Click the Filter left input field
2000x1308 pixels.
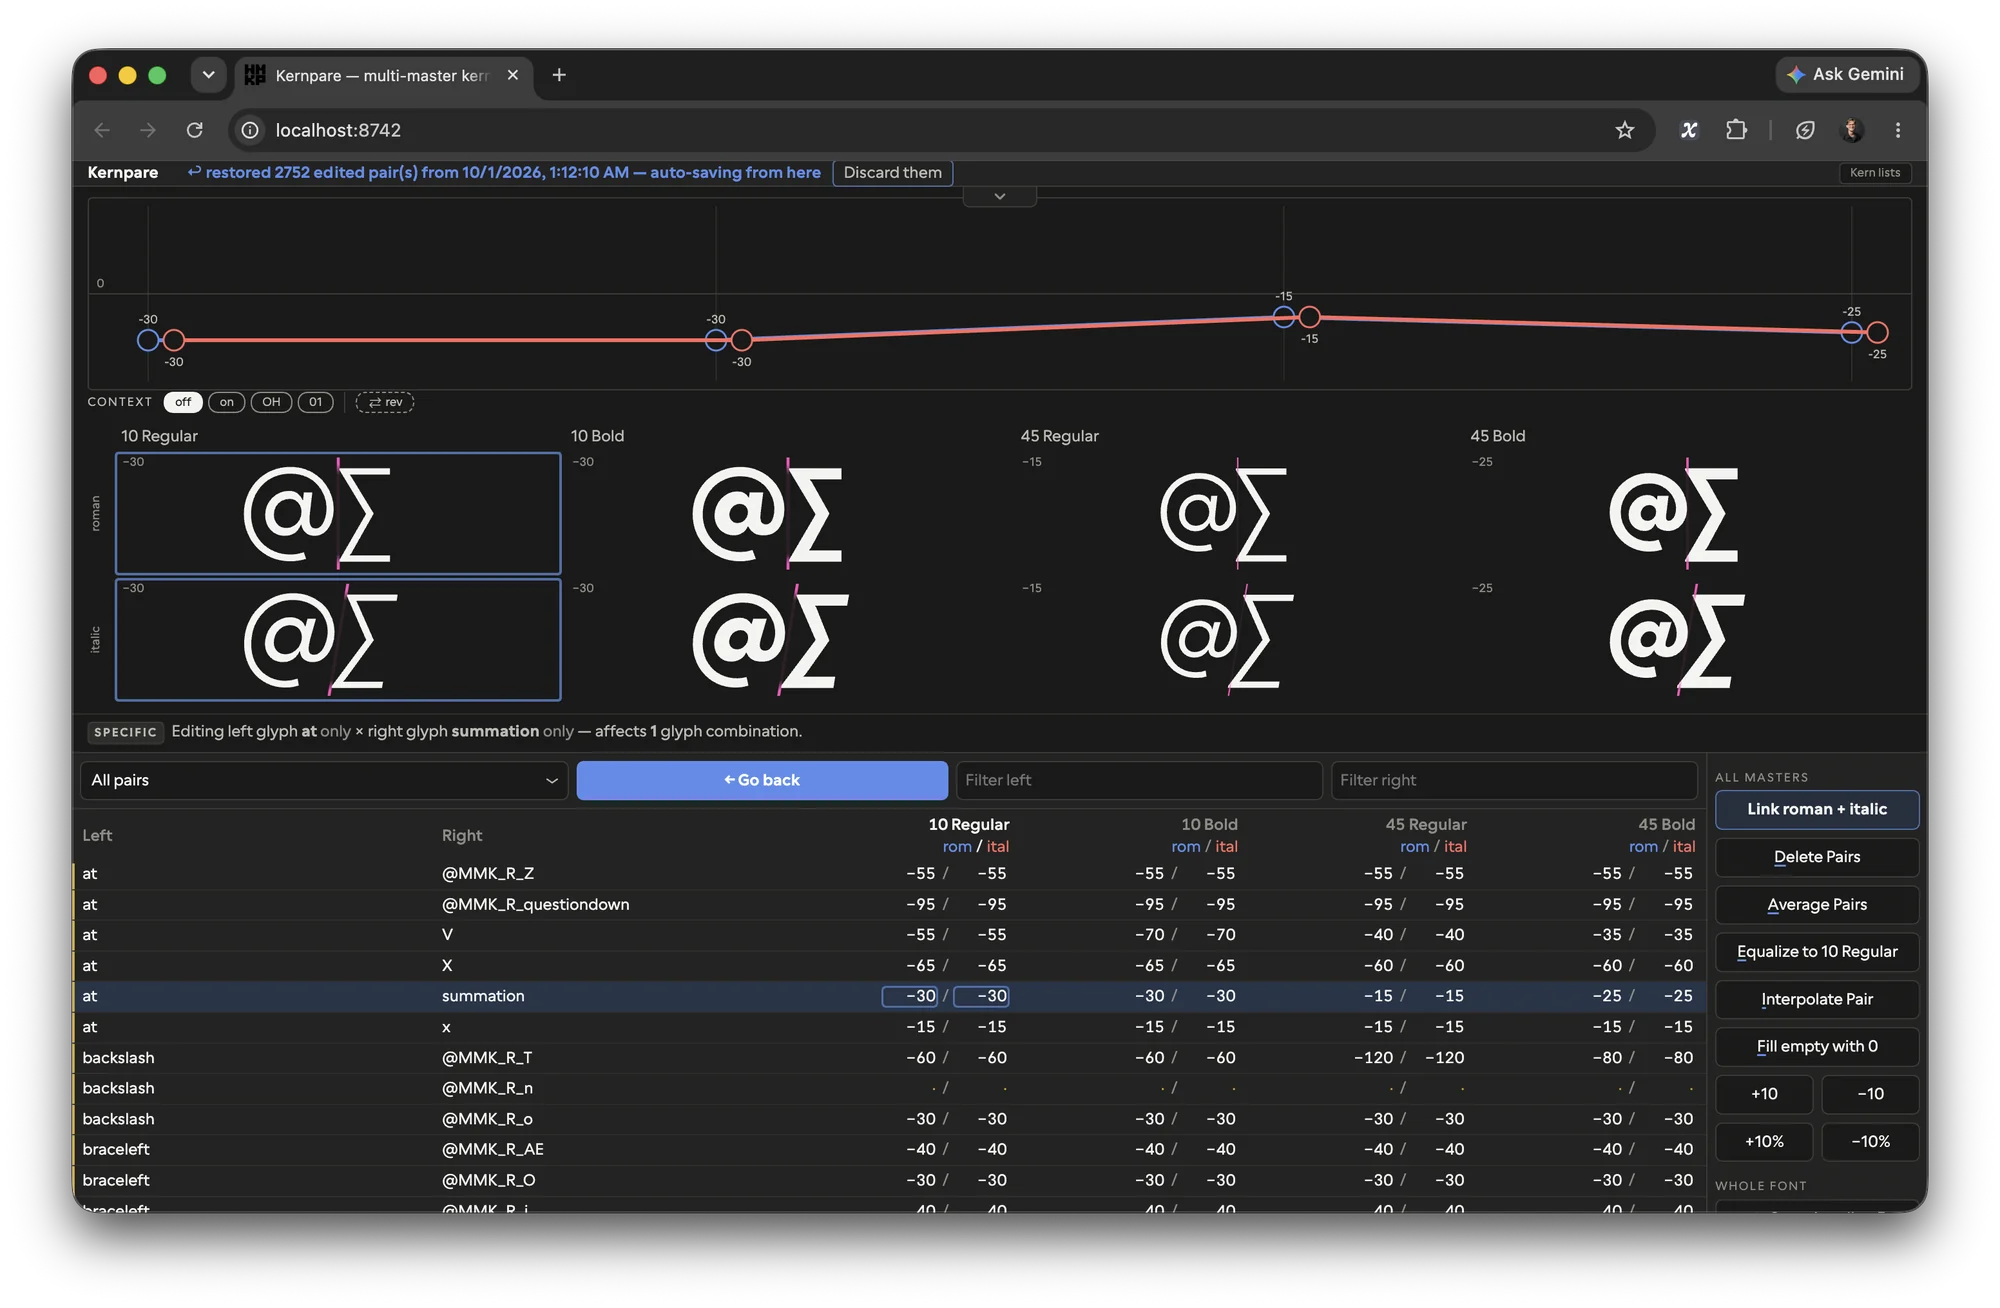(1139, 780)
